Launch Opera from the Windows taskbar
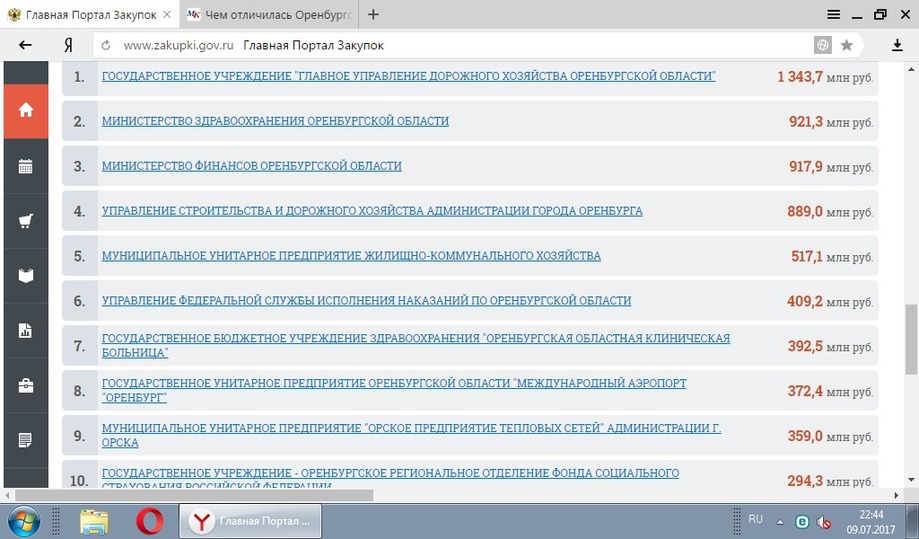919x539 pixels. (150, 521)
